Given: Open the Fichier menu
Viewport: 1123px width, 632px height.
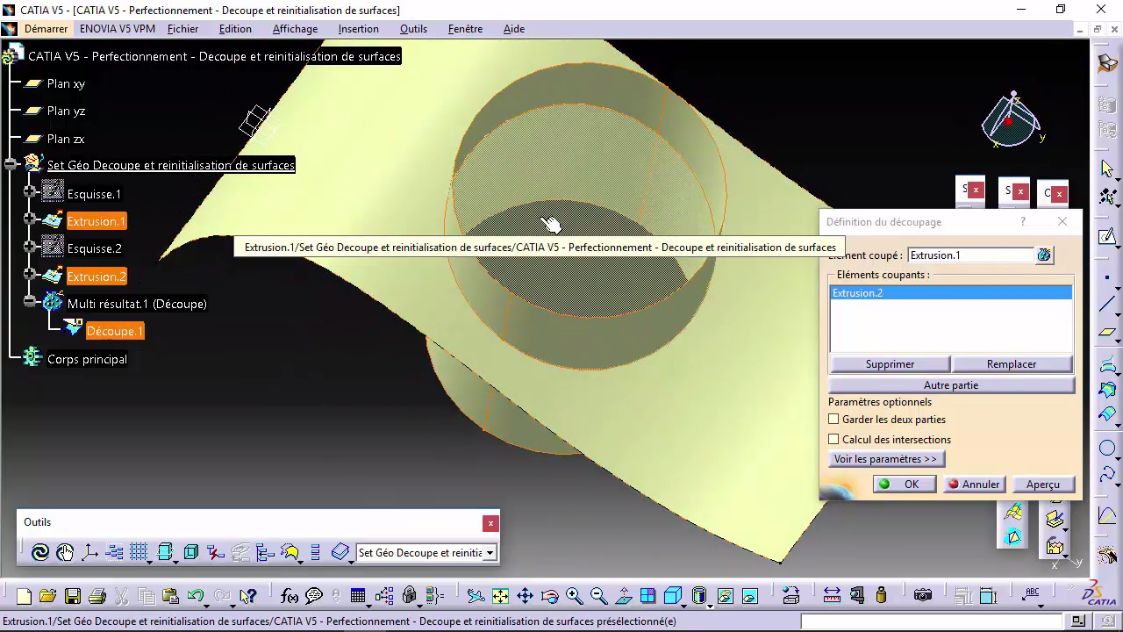Looking at the screenshot, I should [x=183, y=29].
